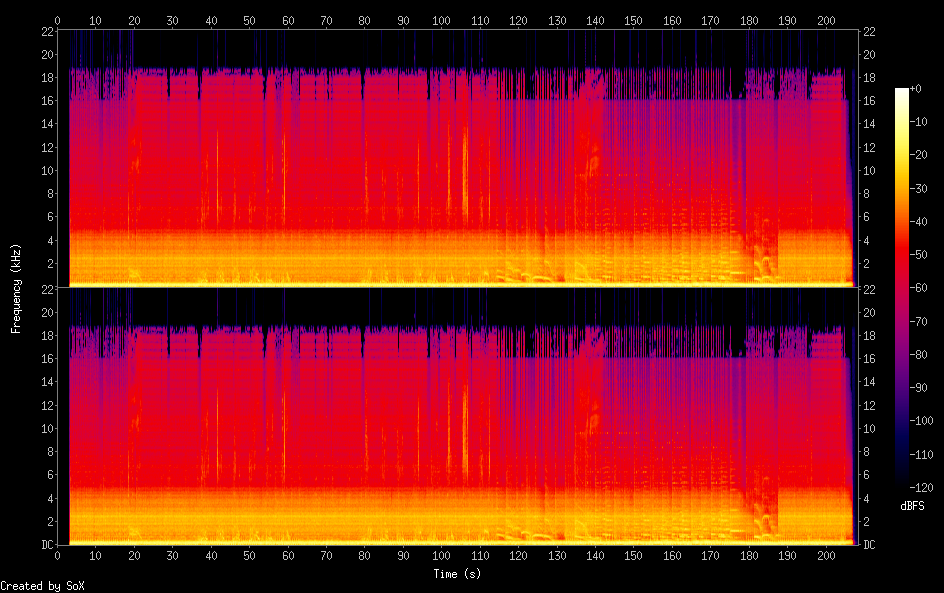Click the "dBFS" label under color scale
This screenshot has height=593, width=944.
912,507
